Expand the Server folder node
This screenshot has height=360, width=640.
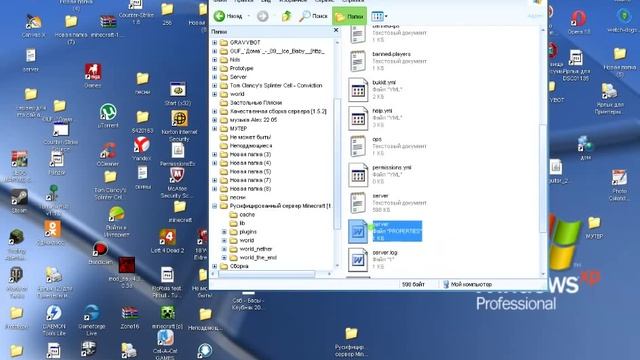click(215, 77)
